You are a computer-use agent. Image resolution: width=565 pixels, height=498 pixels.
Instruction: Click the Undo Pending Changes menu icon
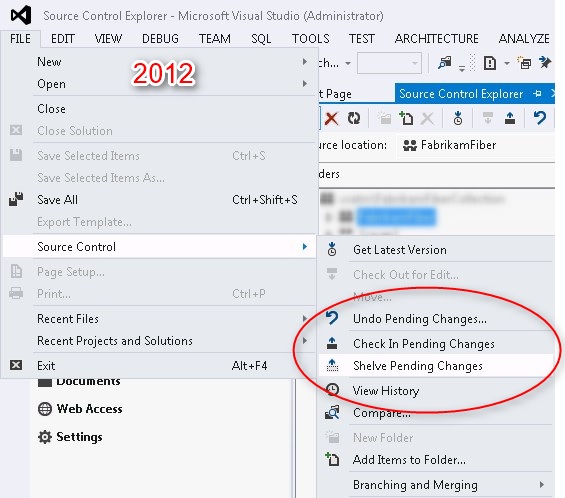(x=332, y=317)
